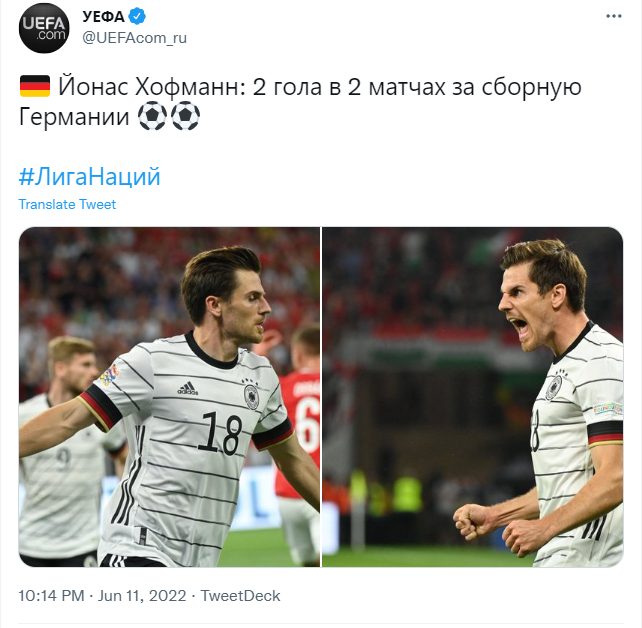The image size is (642, 628).
Task: Open the #ЛигаНаций hashtag
Action: tap(90, 177)
